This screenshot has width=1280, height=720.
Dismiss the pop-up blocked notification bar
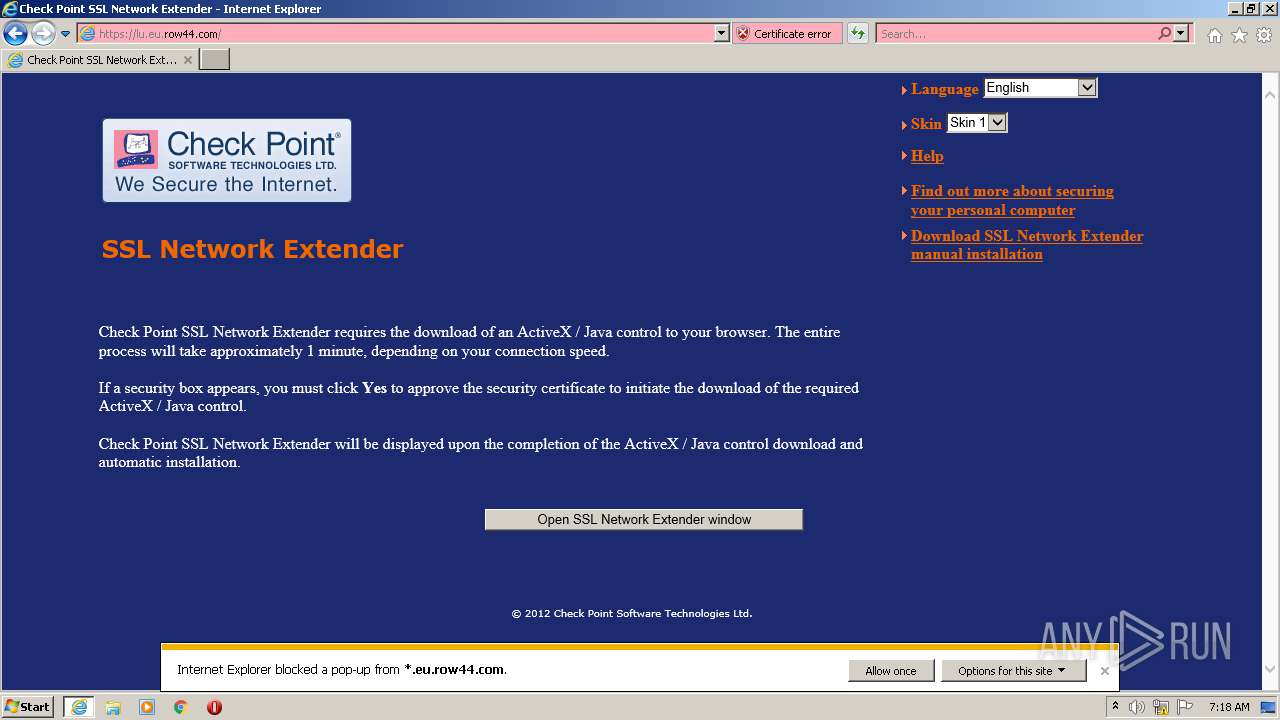click(1105, 671)
